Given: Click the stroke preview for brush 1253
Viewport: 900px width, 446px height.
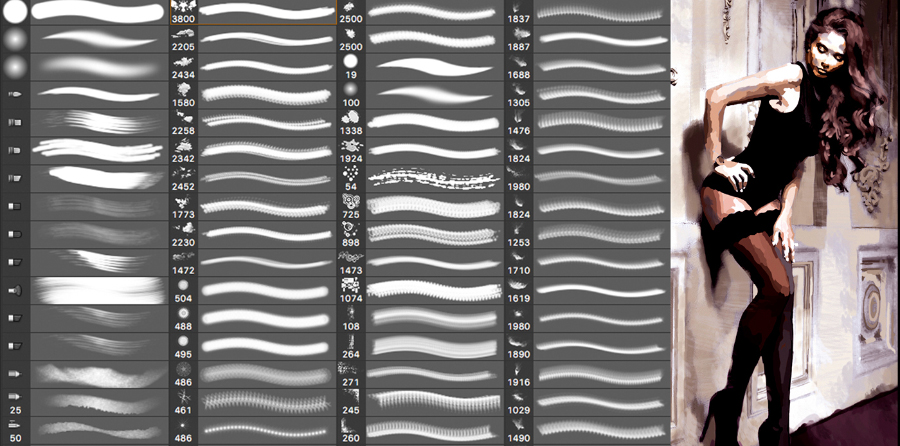Looking at the screenshot, I should click(x=602, y=234).
